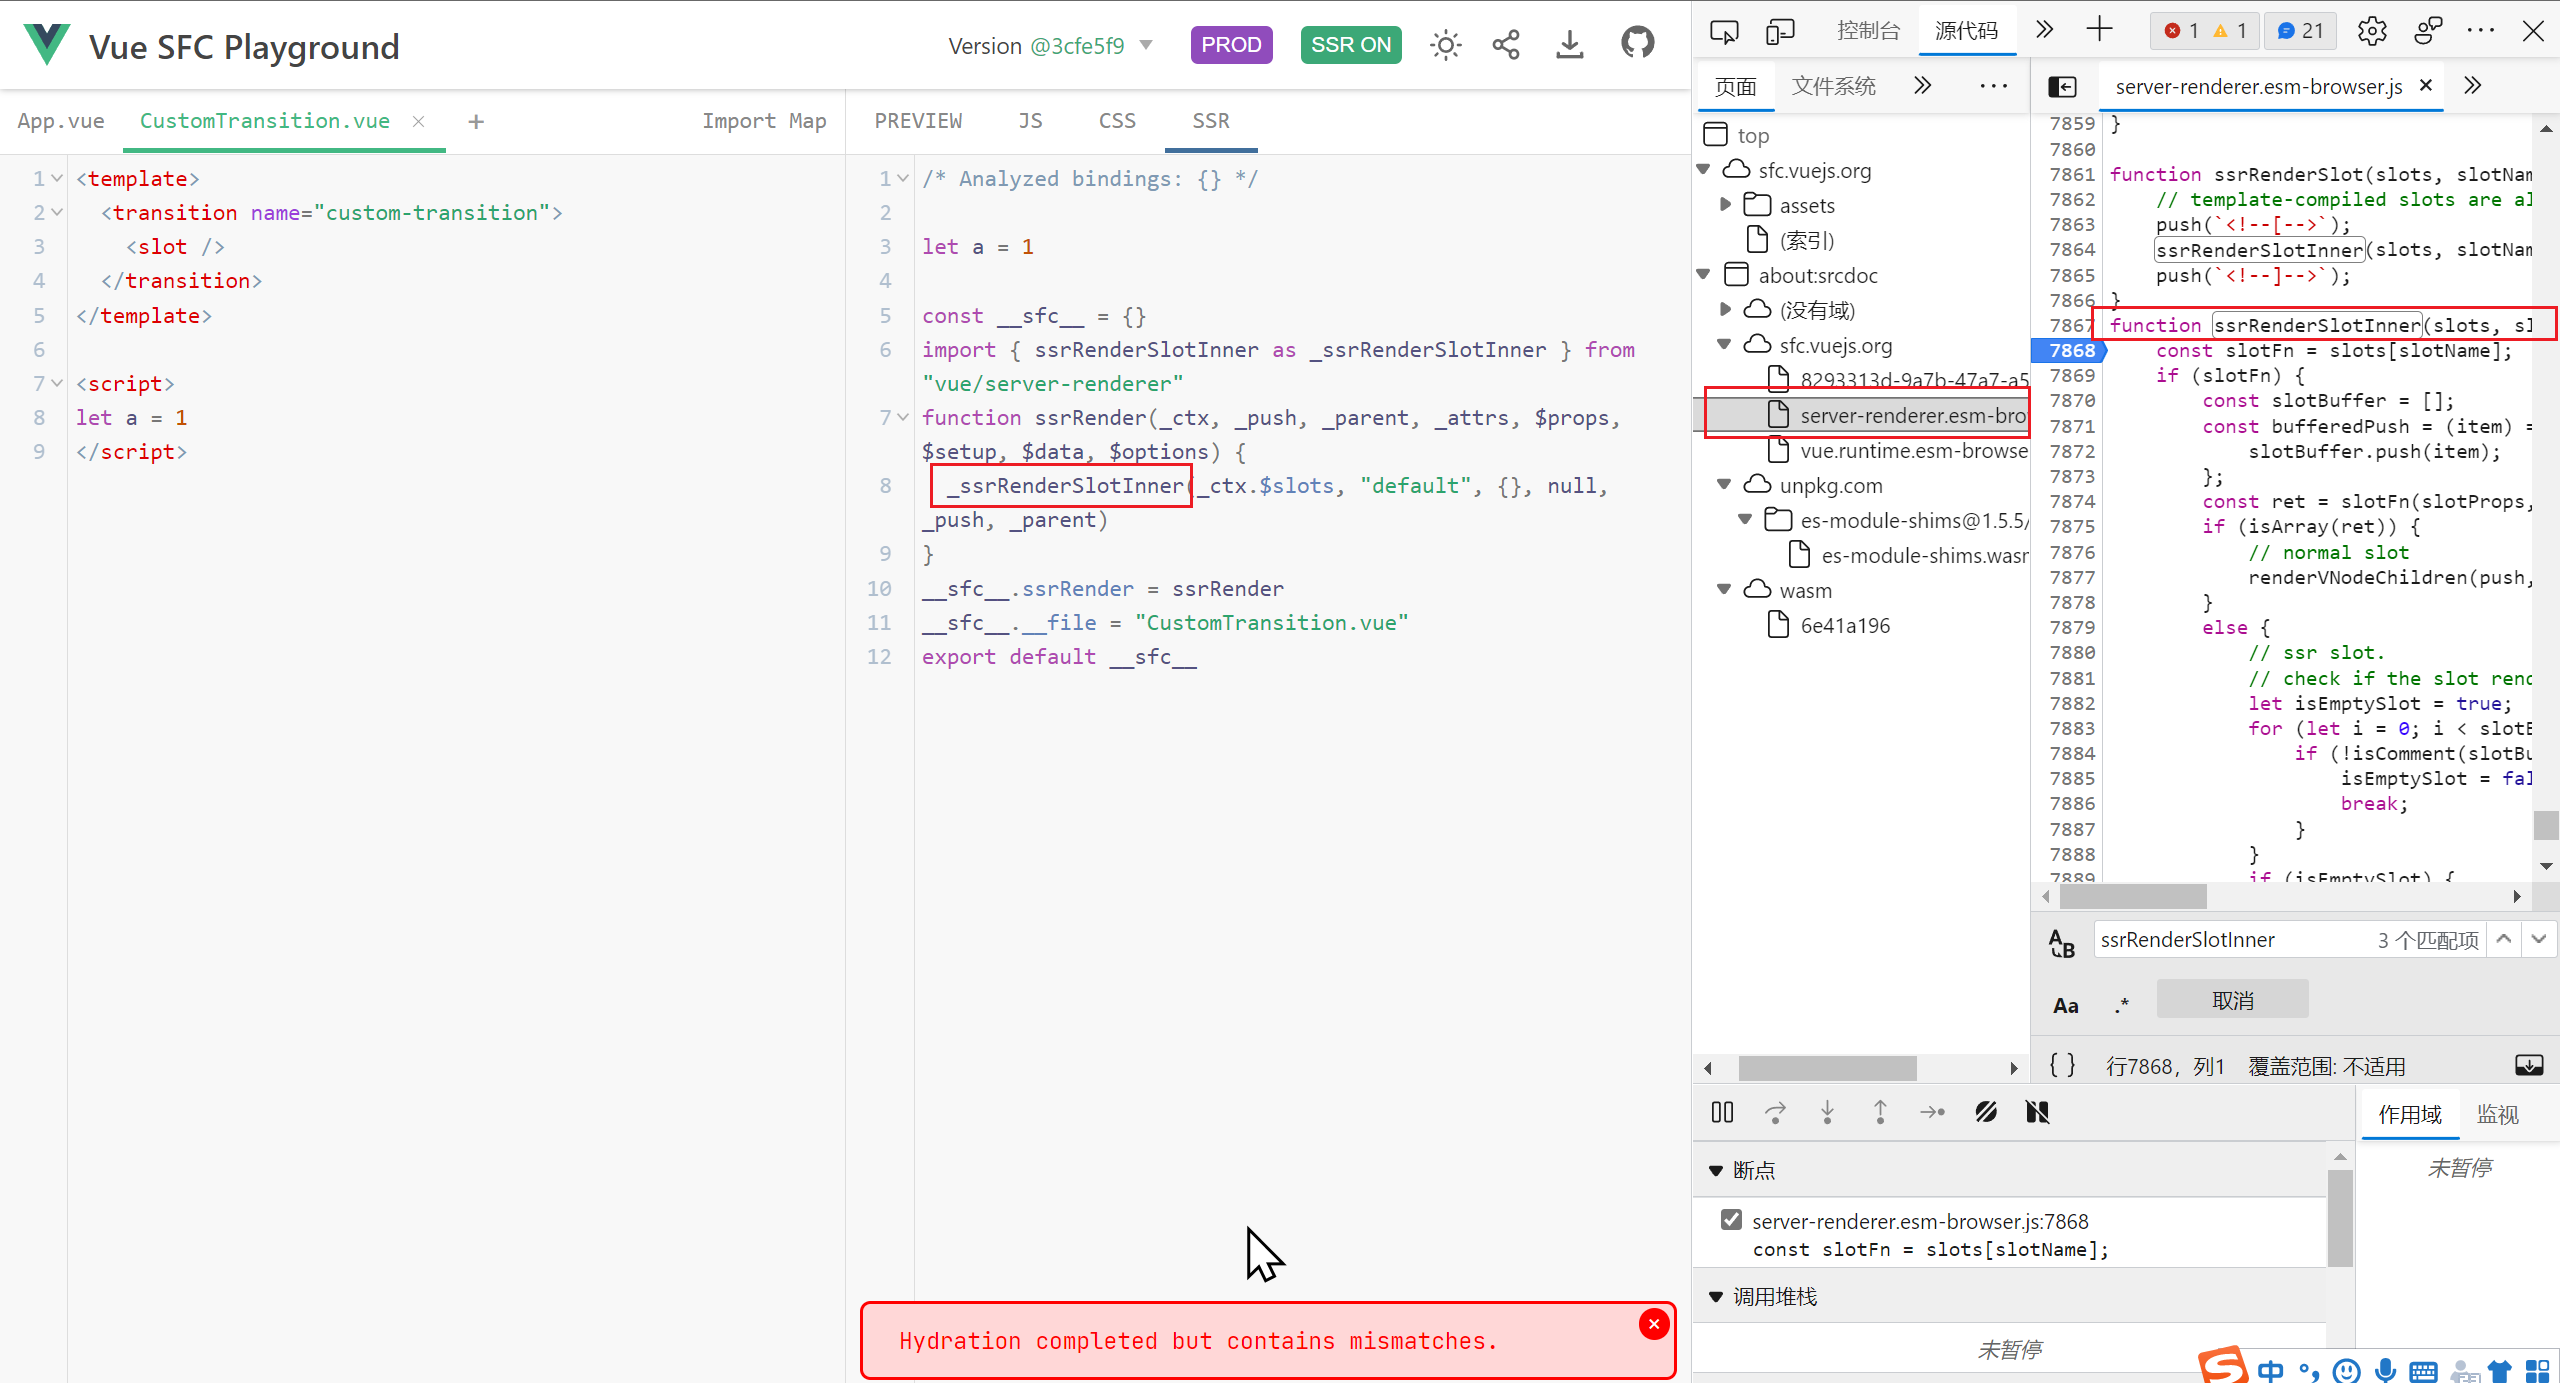Switch to the 控制台 console tab
Viewport: 2560px width, 1383px height.
point(1868,31)
